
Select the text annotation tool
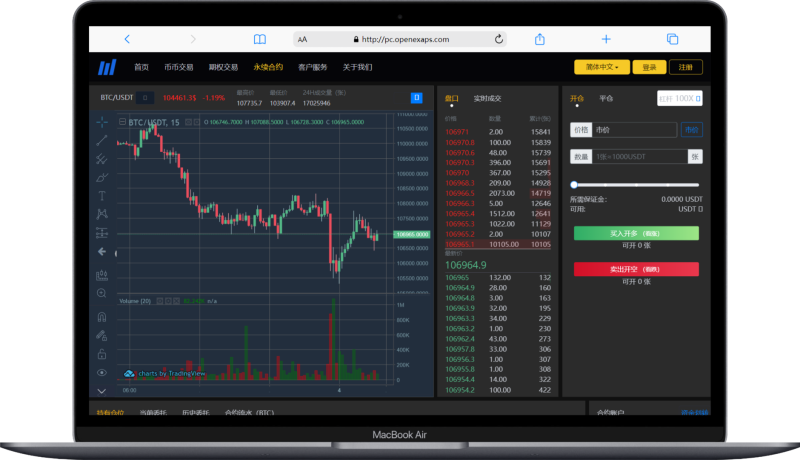click(x=102, y=195)
